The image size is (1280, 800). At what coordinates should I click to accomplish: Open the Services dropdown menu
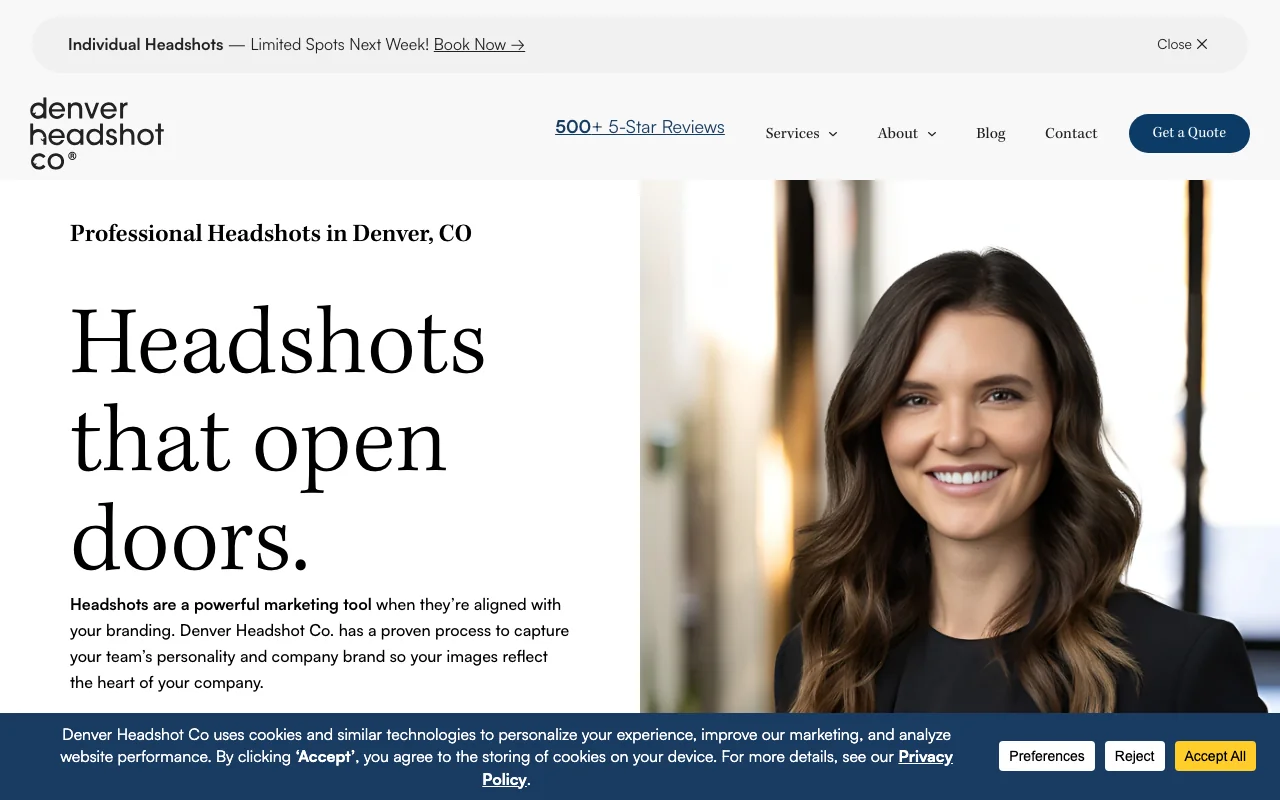pos(800,133)
